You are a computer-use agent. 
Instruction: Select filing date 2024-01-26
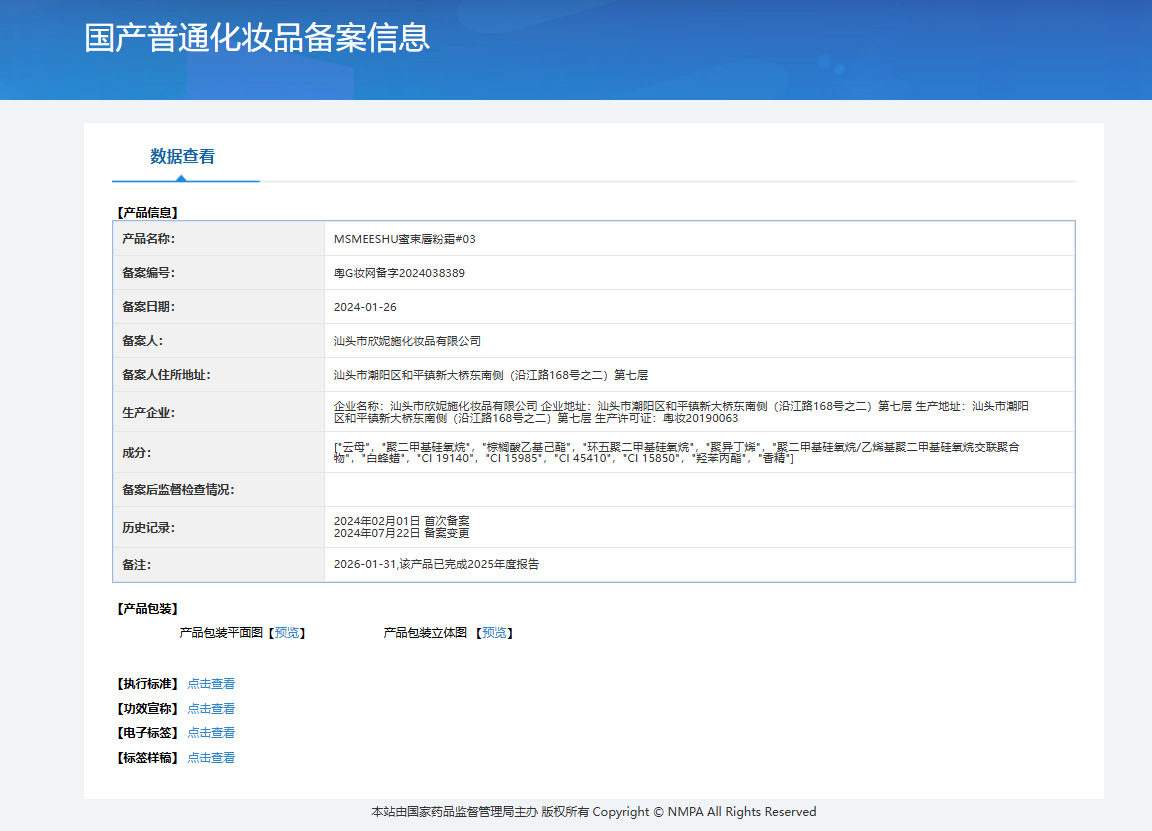click(365, 307)
